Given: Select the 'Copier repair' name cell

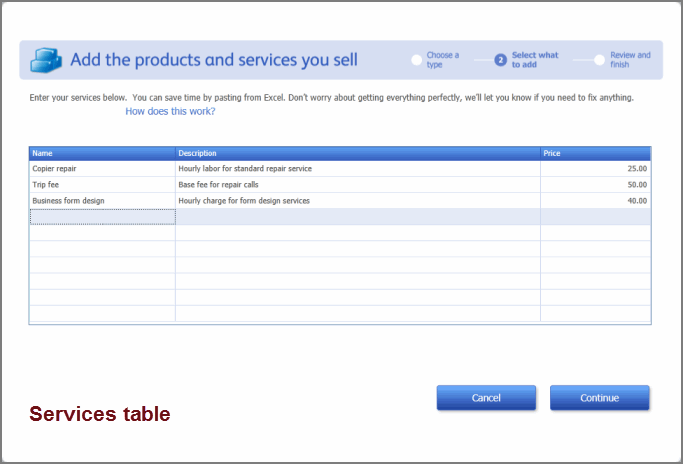Looking at the screenshot, I should point(102,169).
